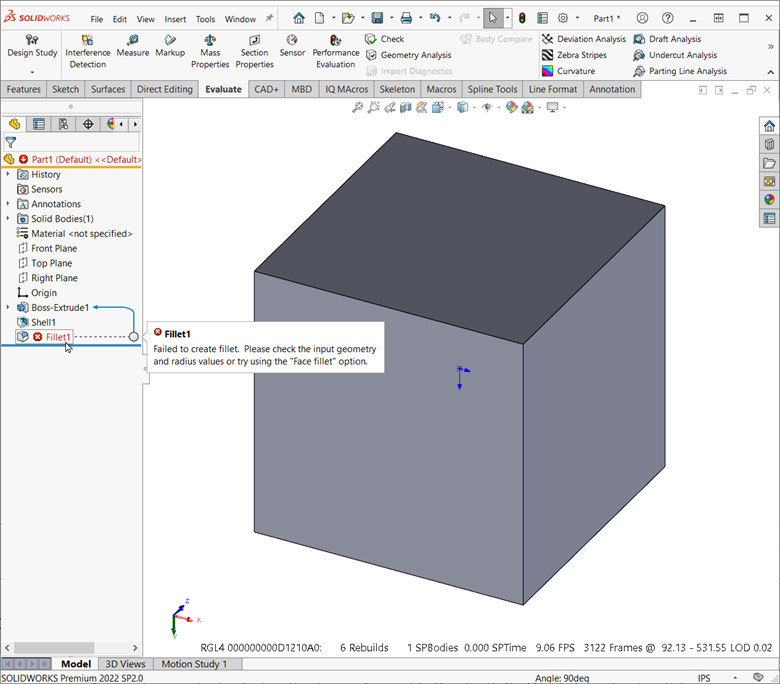Switch to the Features tab
Screen dimensions: 780x684
(x=23, y=90)
